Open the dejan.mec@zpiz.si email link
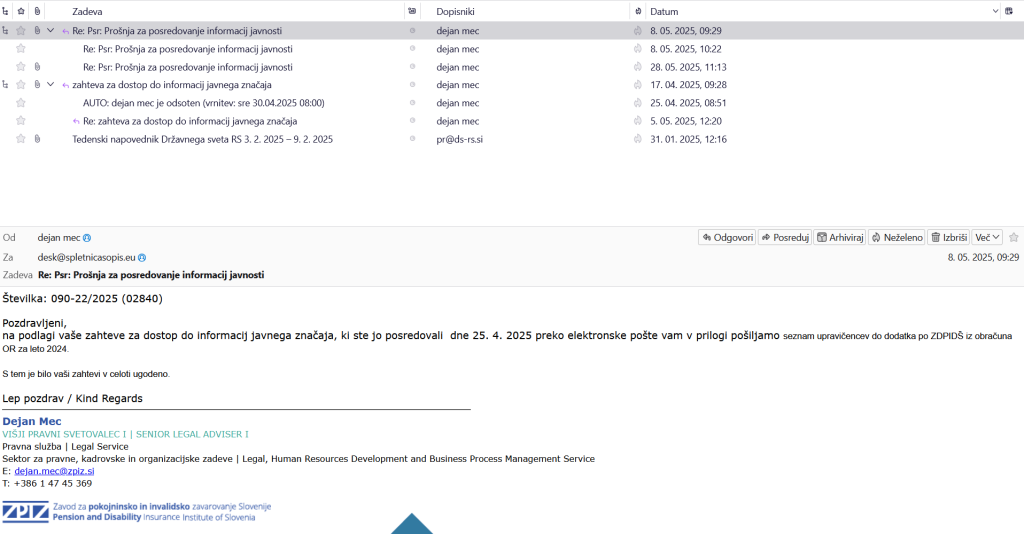The width and height of the screenshot is (1024, 534). pyautogui.click(x=54, y=470)
